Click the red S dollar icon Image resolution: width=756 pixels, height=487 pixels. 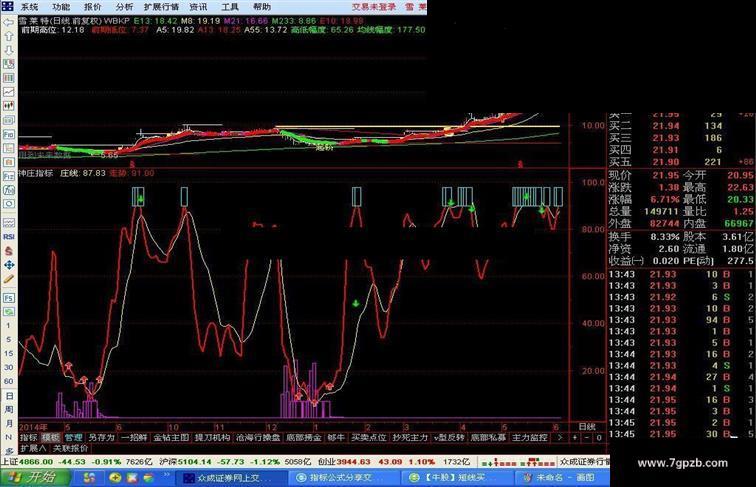tap(9, 251)
